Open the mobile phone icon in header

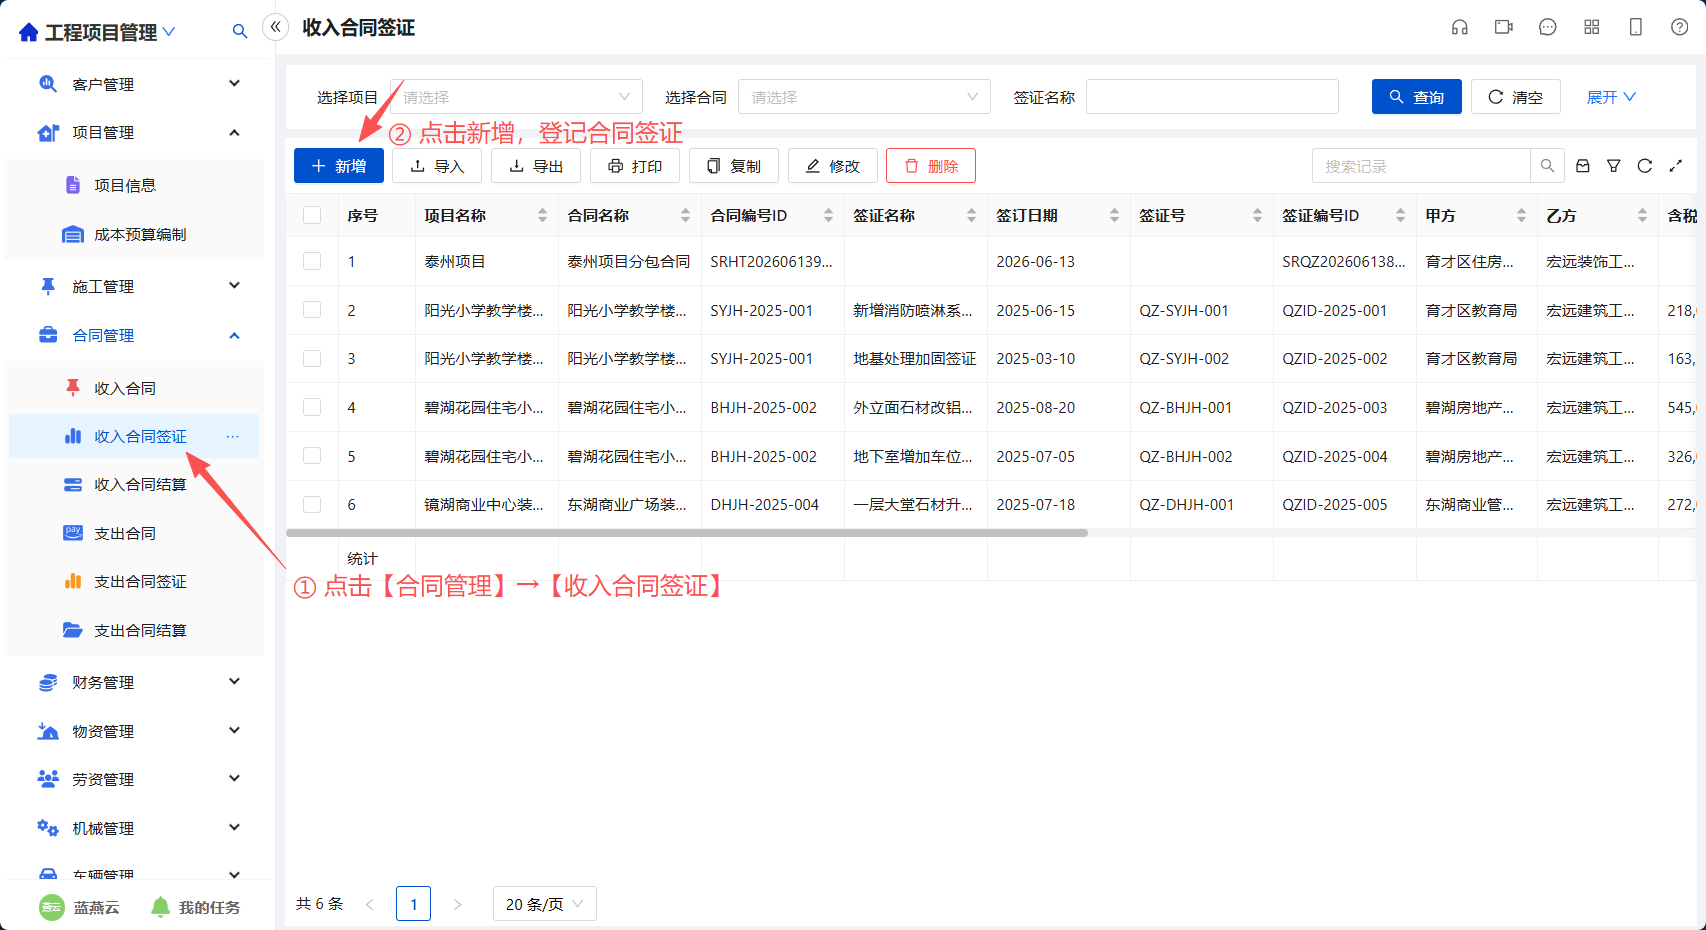[1636, 27]
